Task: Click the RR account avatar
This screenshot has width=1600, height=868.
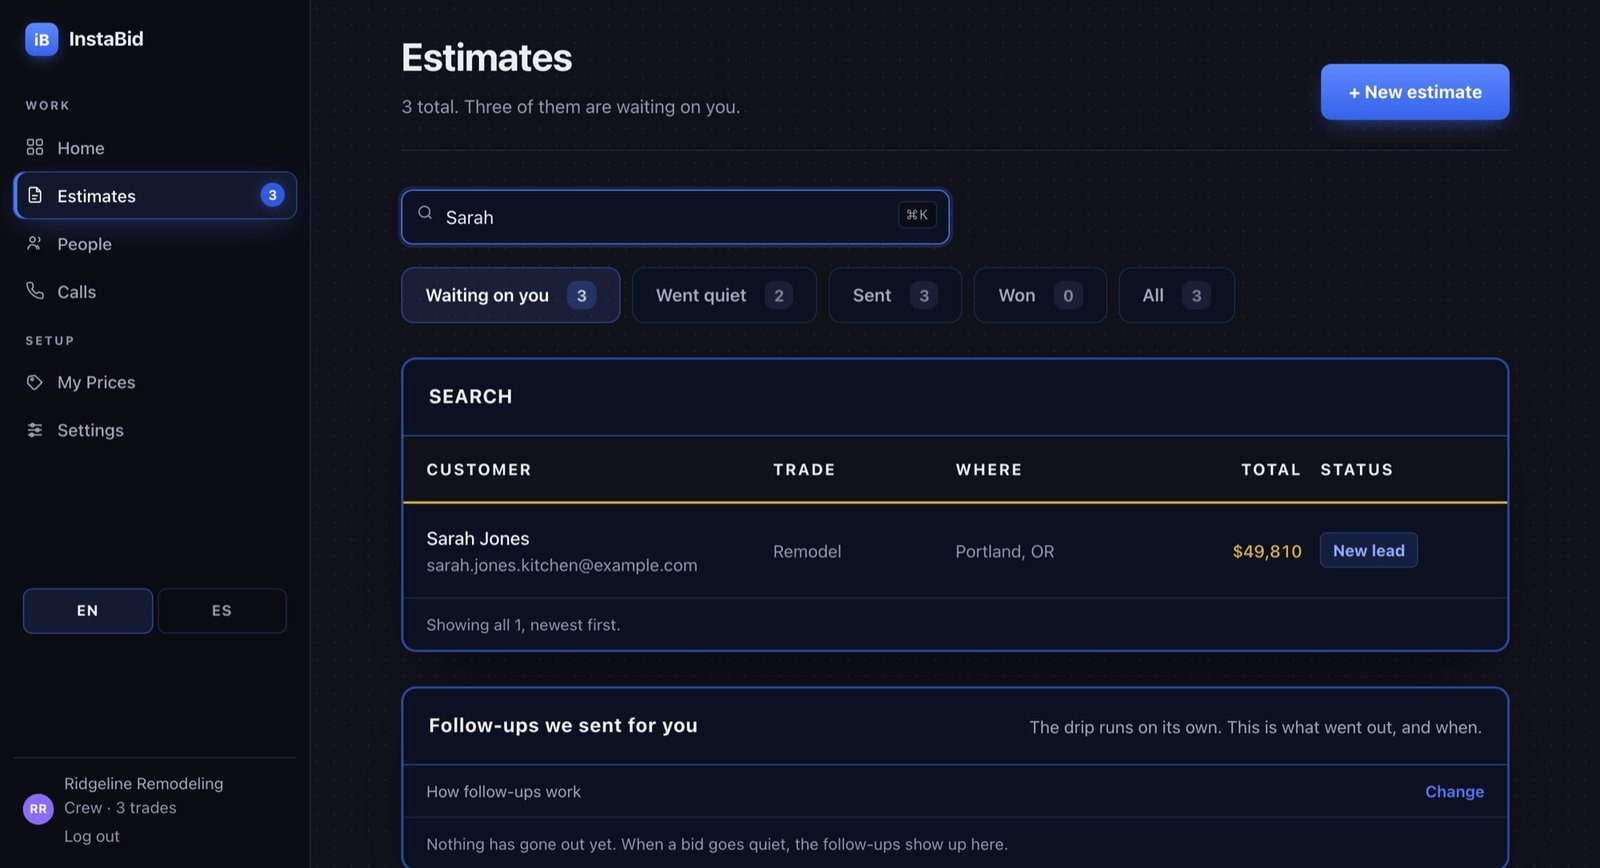Action: click(38, 809)
